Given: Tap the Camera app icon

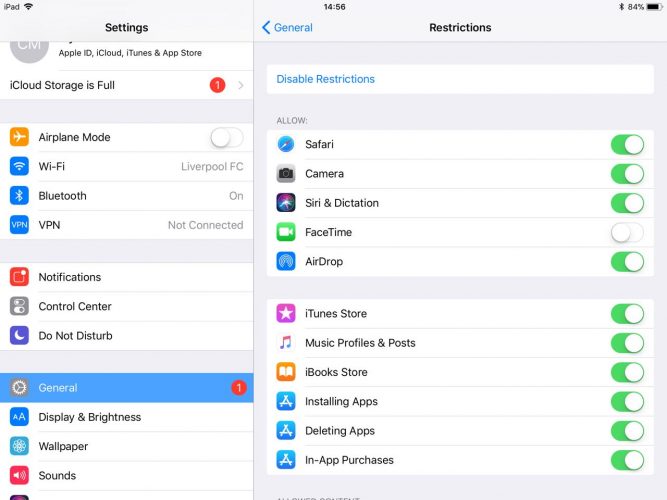Looking at the screenshot, I should 286,174.
